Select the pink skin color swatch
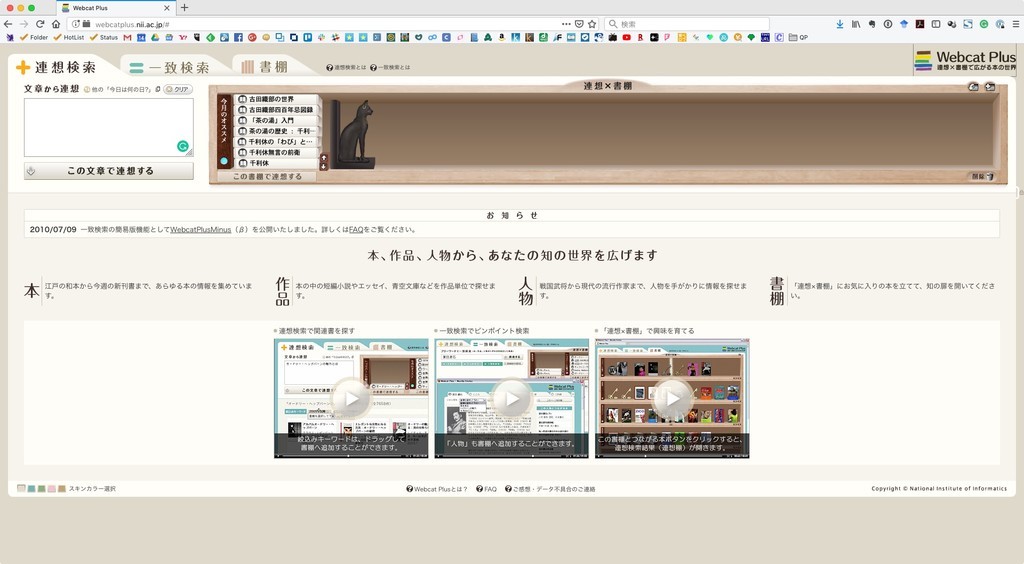 point(52,488)
